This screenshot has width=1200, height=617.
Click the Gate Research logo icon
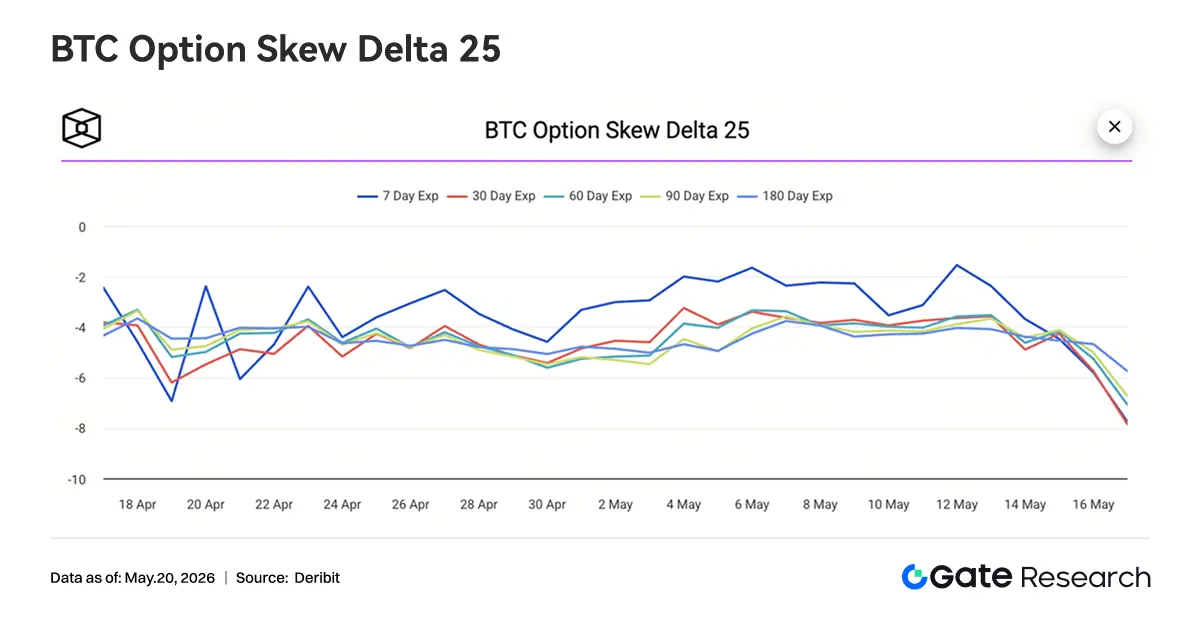click(x=914, y=577)
